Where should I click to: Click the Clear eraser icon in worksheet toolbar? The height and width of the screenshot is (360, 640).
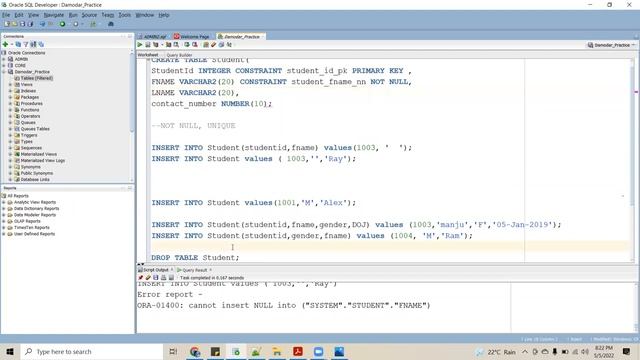pyautogui.click(x=213, y=45)
